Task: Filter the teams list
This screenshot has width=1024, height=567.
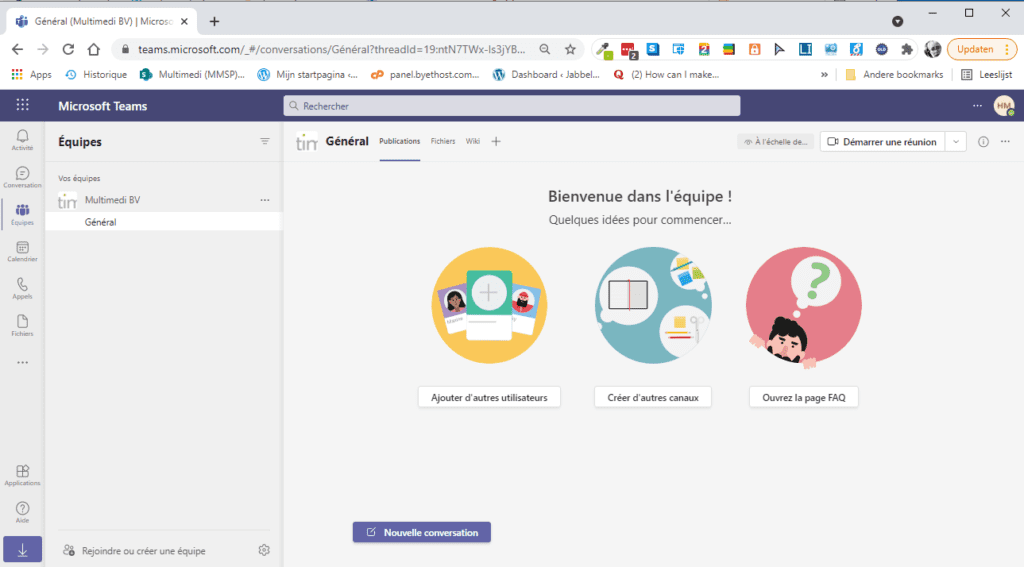Action: tap(264, 141)
